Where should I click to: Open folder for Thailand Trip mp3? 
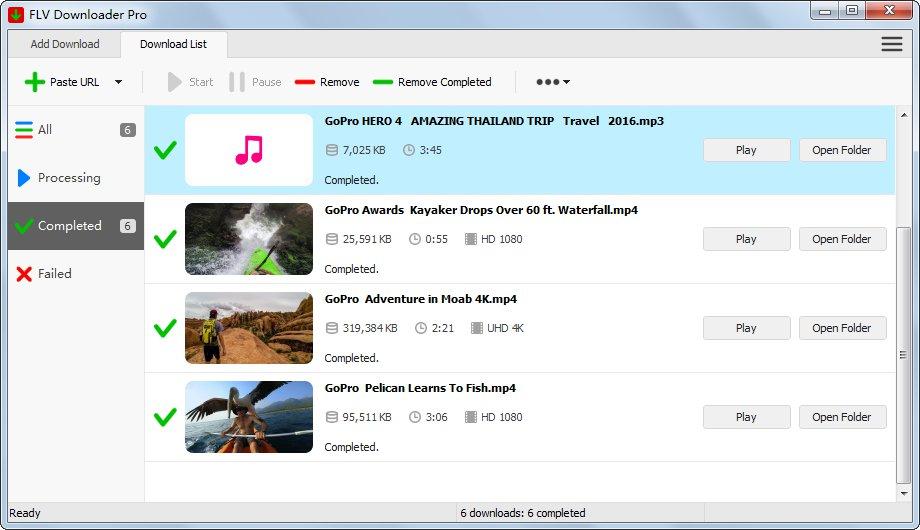842,150
